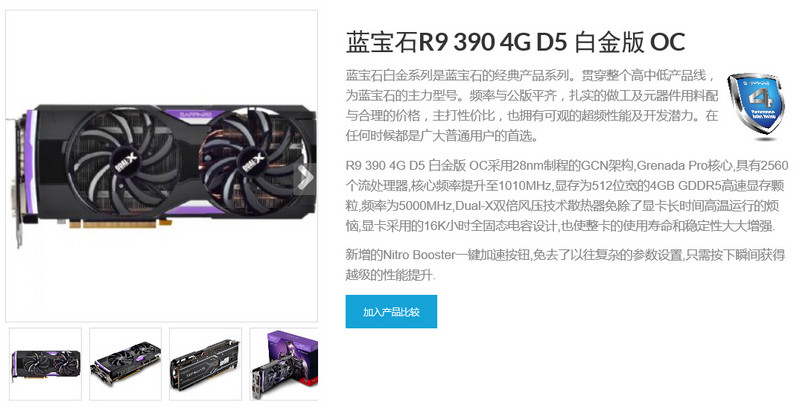Select the retail box thumbnail
The width and height of the screenshot is (800, 411).
(284, 364)
